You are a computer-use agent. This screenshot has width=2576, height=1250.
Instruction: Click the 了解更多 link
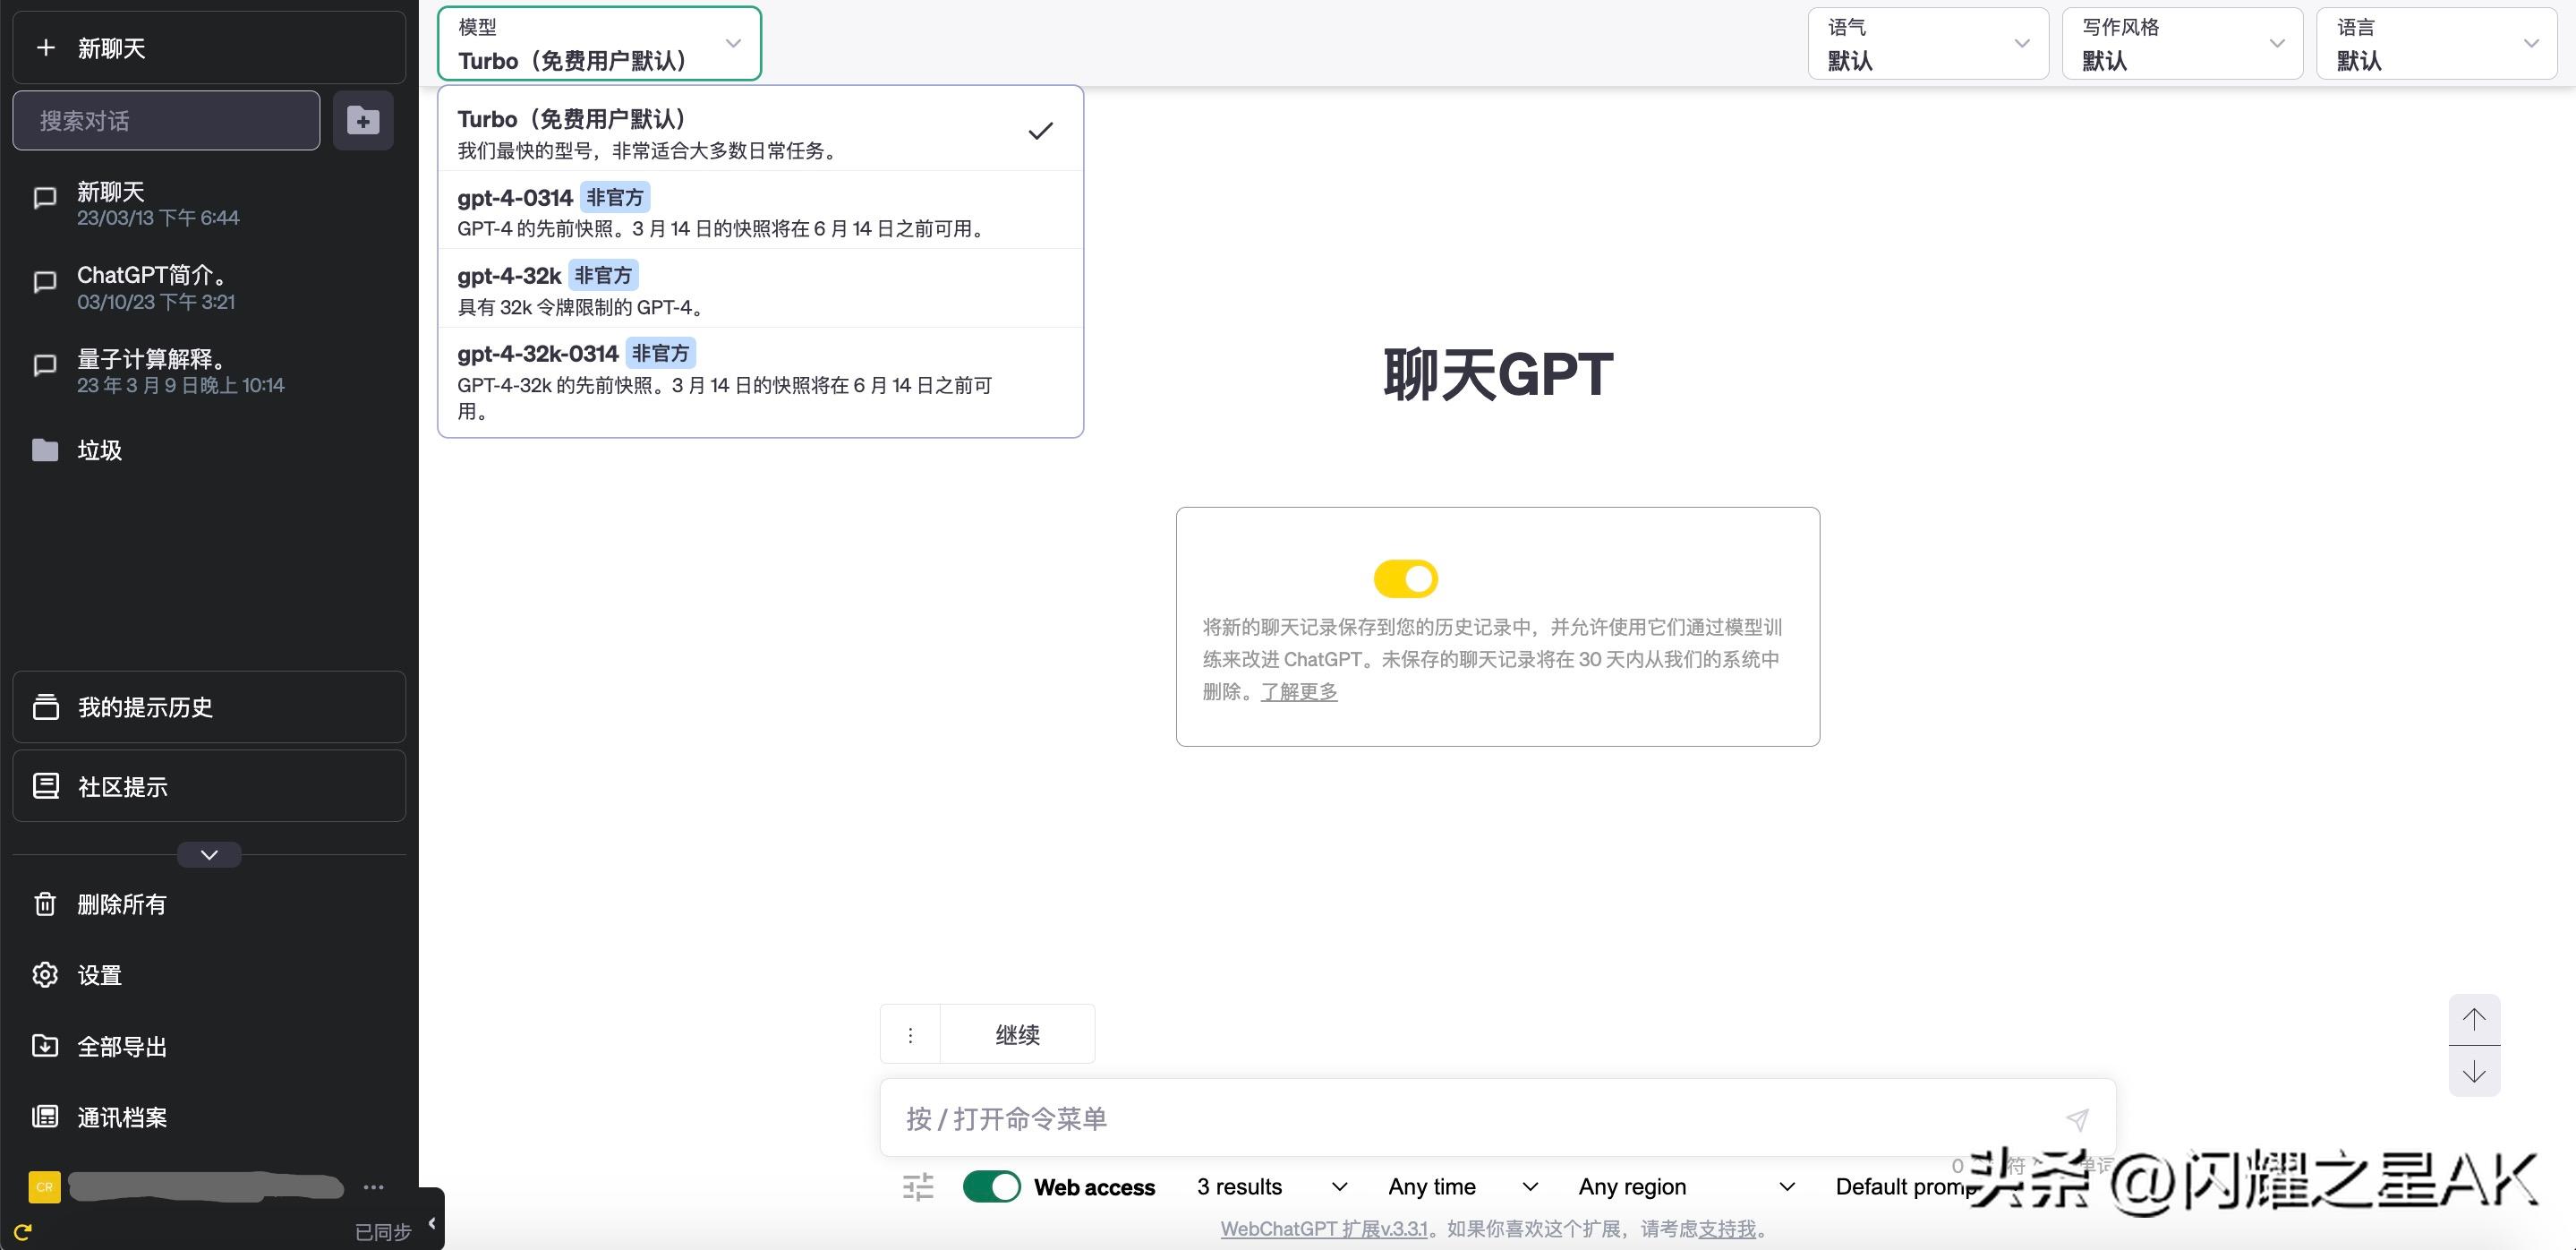[x=1299, y=691]
